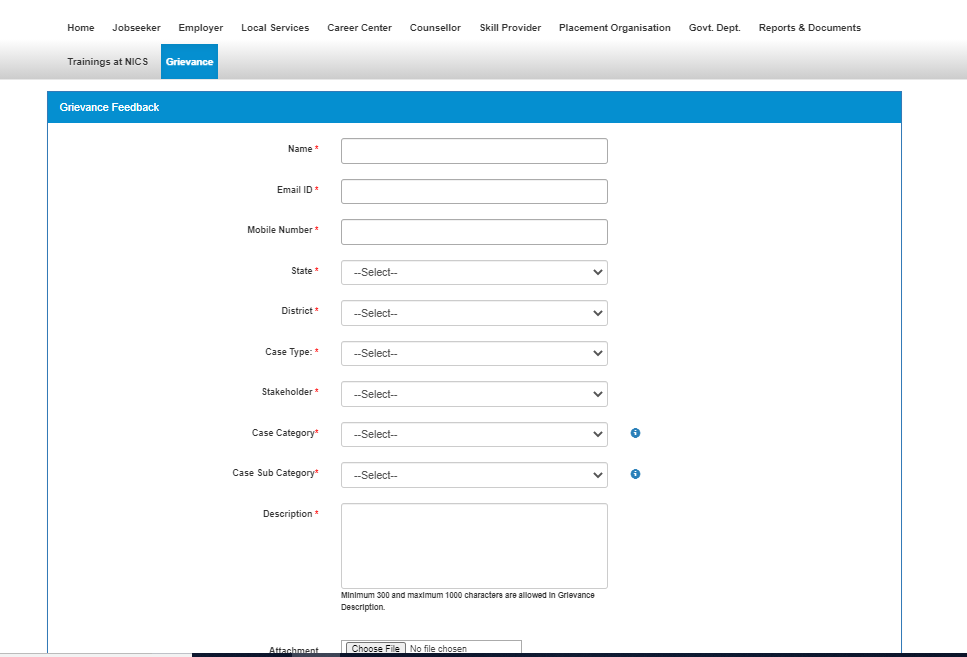Select the Mobile Number text box
The width and height of the screenshot is (967, 657).
[474, 232]
